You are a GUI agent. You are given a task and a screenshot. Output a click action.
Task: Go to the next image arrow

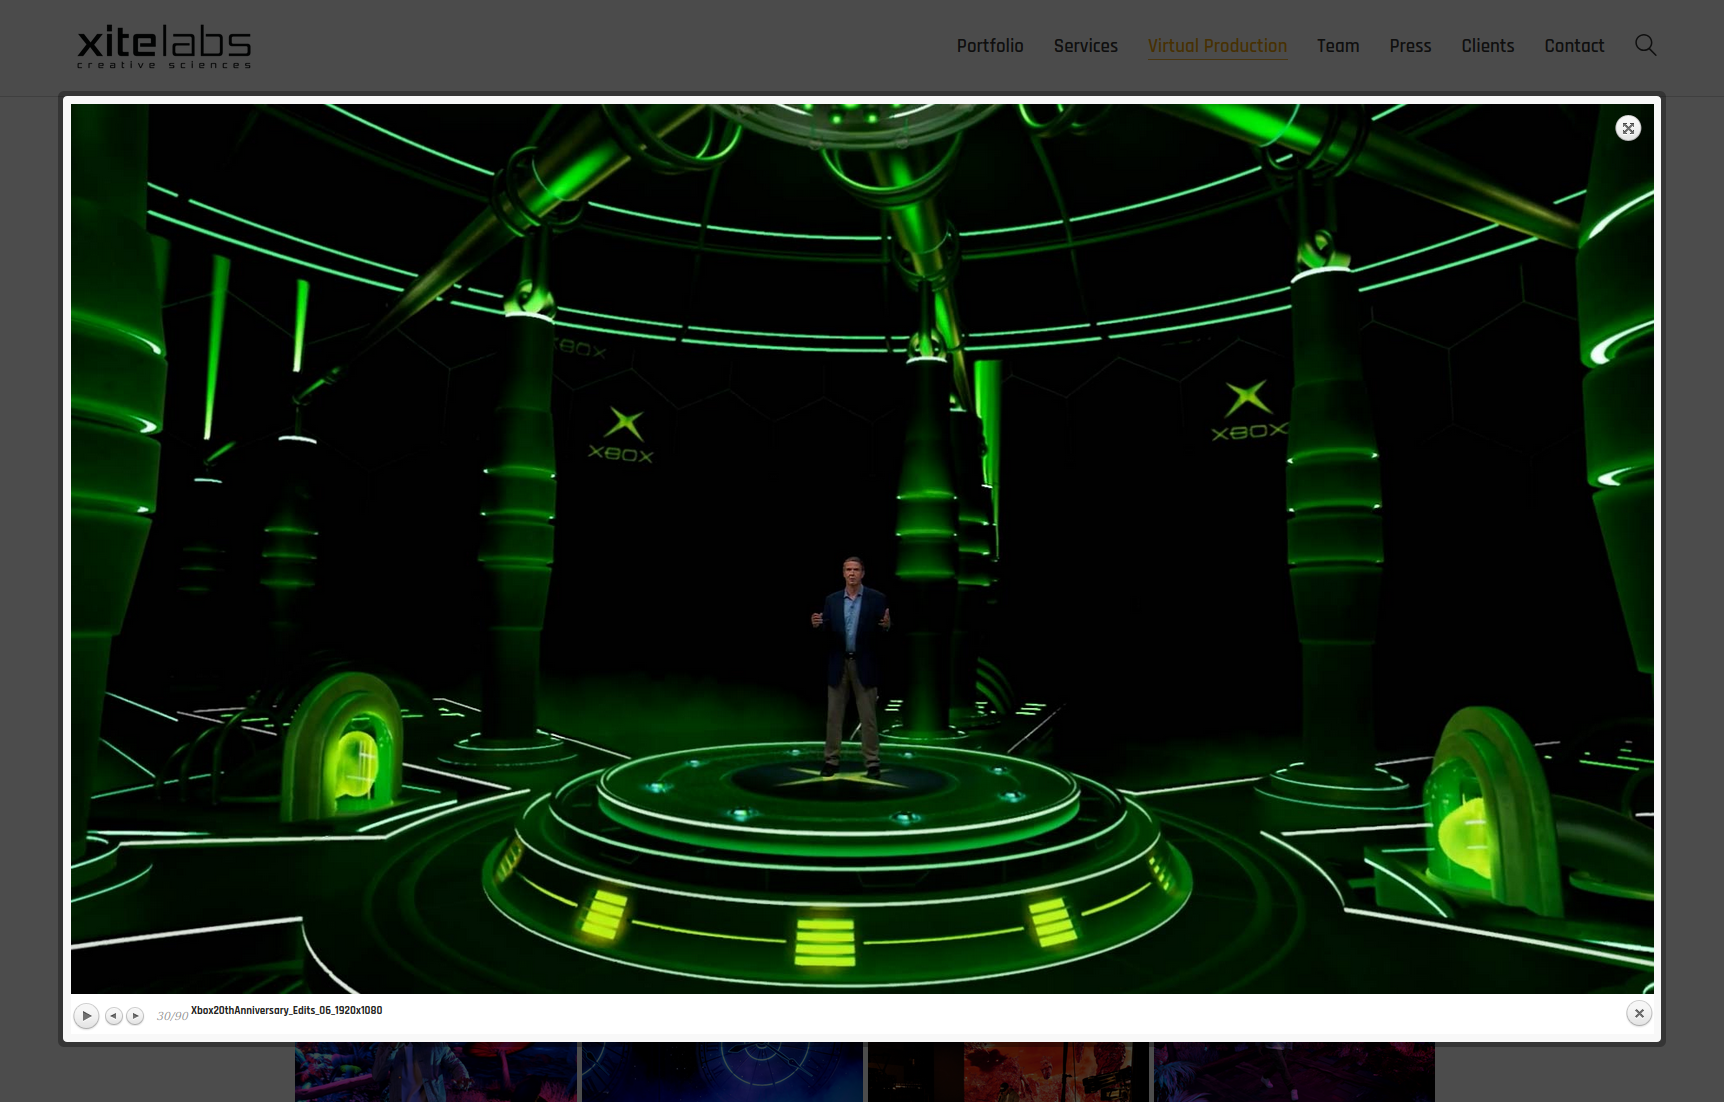[135, 1016]
